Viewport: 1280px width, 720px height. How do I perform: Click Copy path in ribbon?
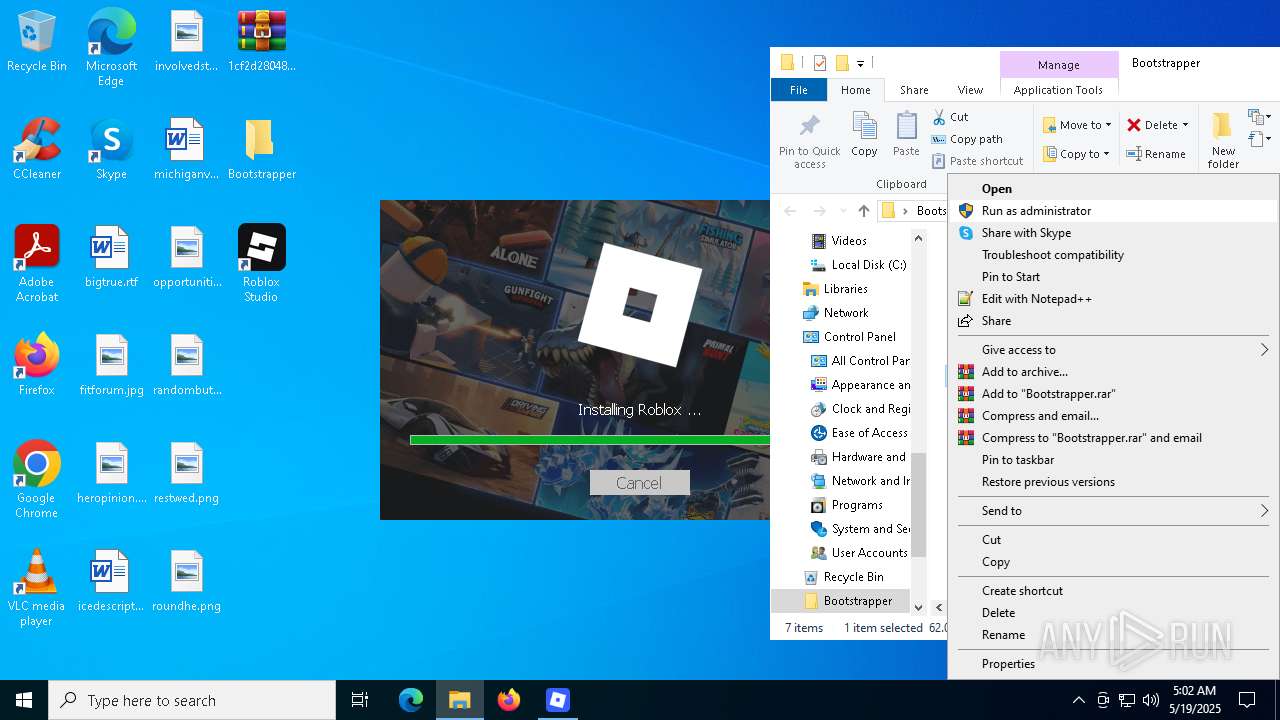(967, 139)
